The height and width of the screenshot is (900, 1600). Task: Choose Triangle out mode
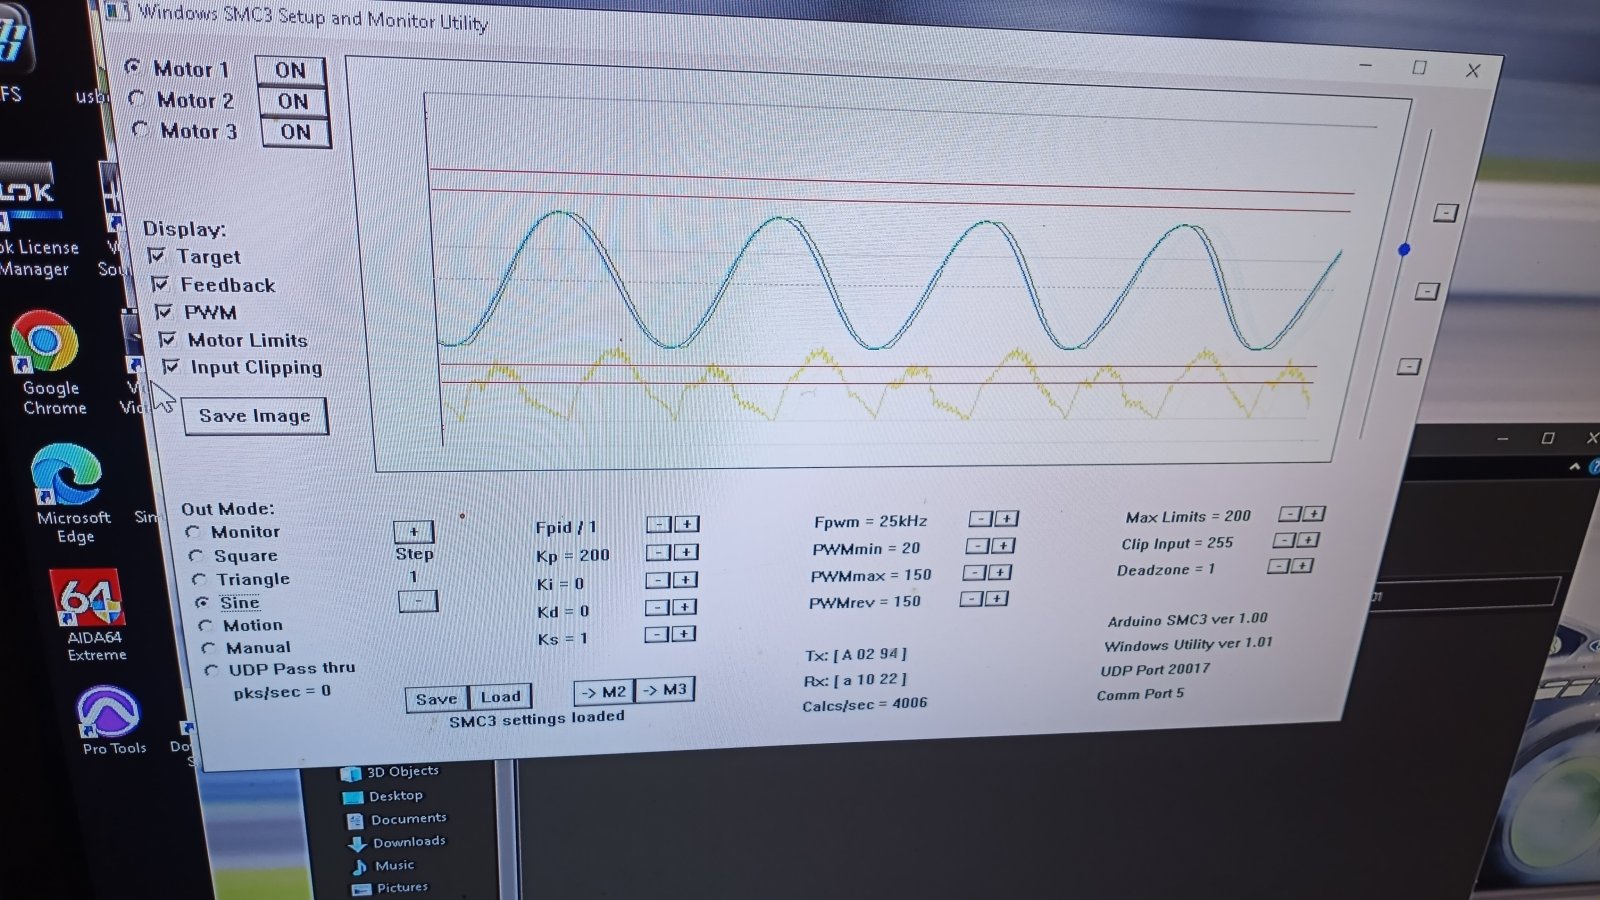click(x=199, y=579)
